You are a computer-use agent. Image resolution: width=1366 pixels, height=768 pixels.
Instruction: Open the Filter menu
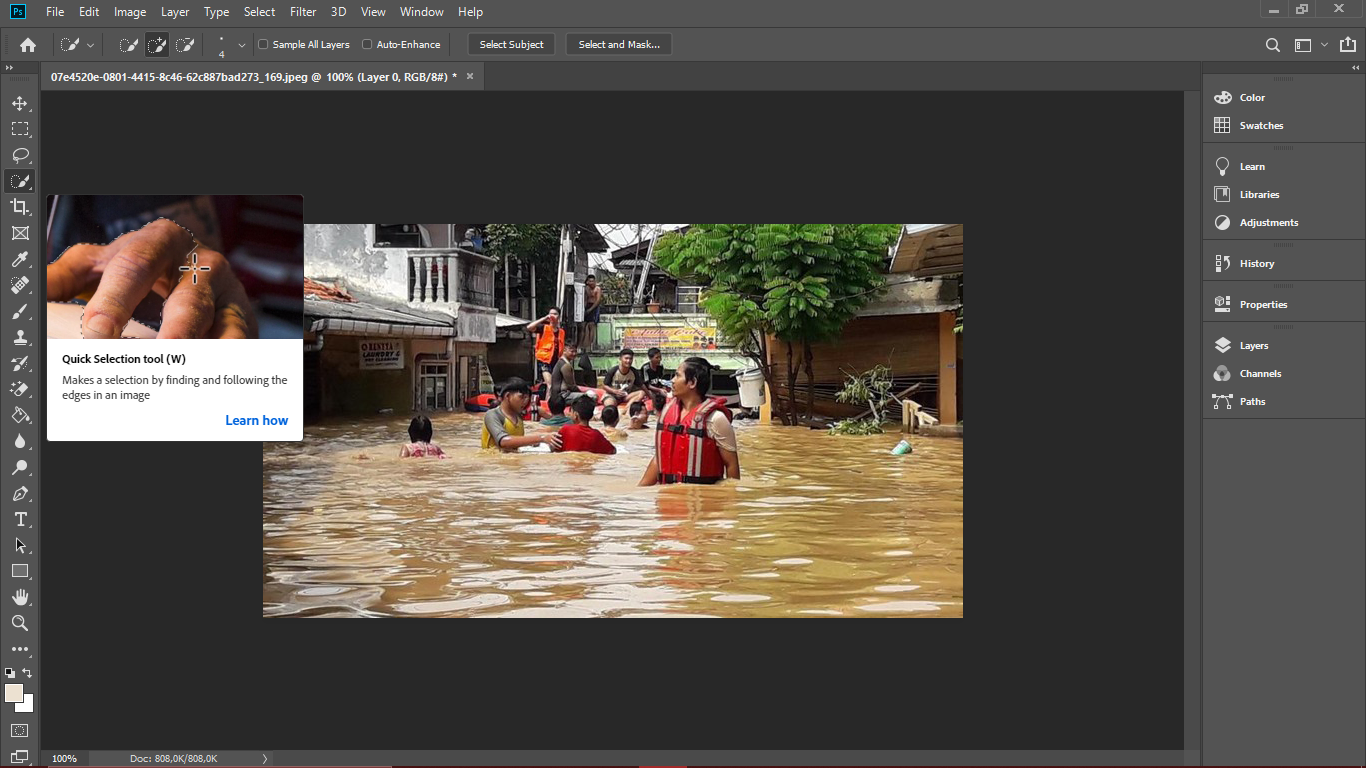303,12
